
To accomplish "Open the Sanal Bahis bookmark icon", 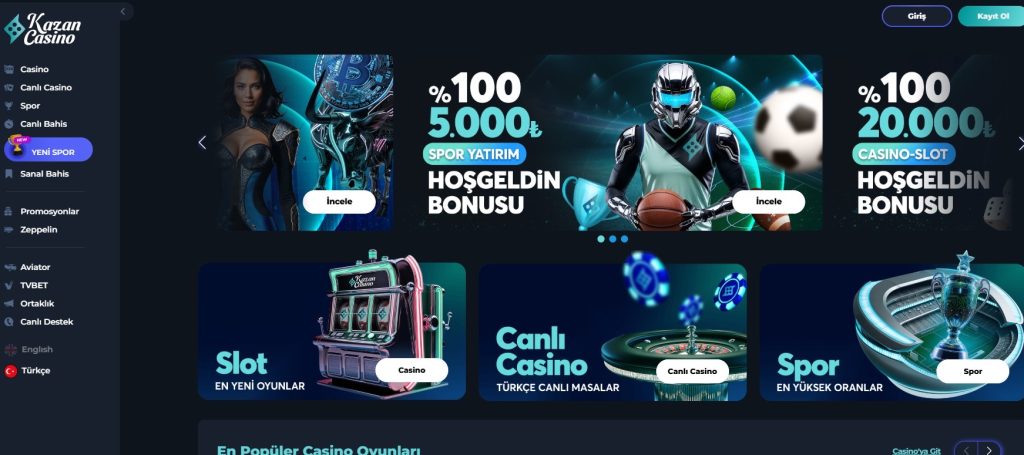I will tap(8, 174).
